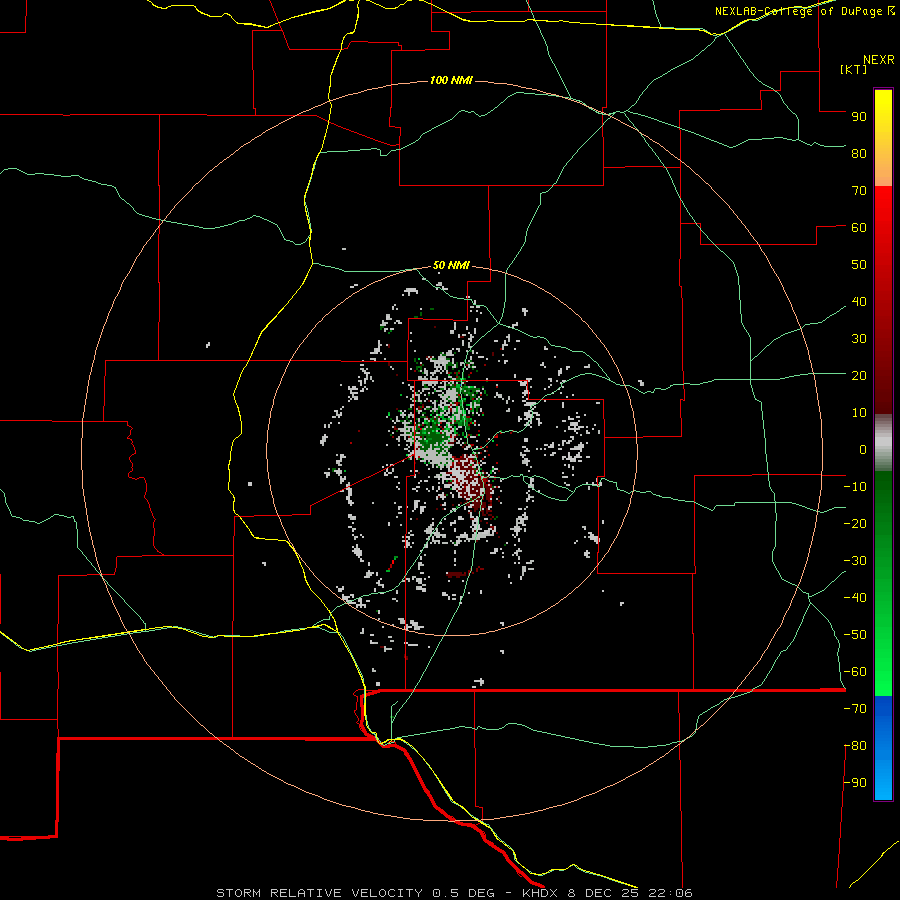Click the positive legend value "60"

point(859,227)
